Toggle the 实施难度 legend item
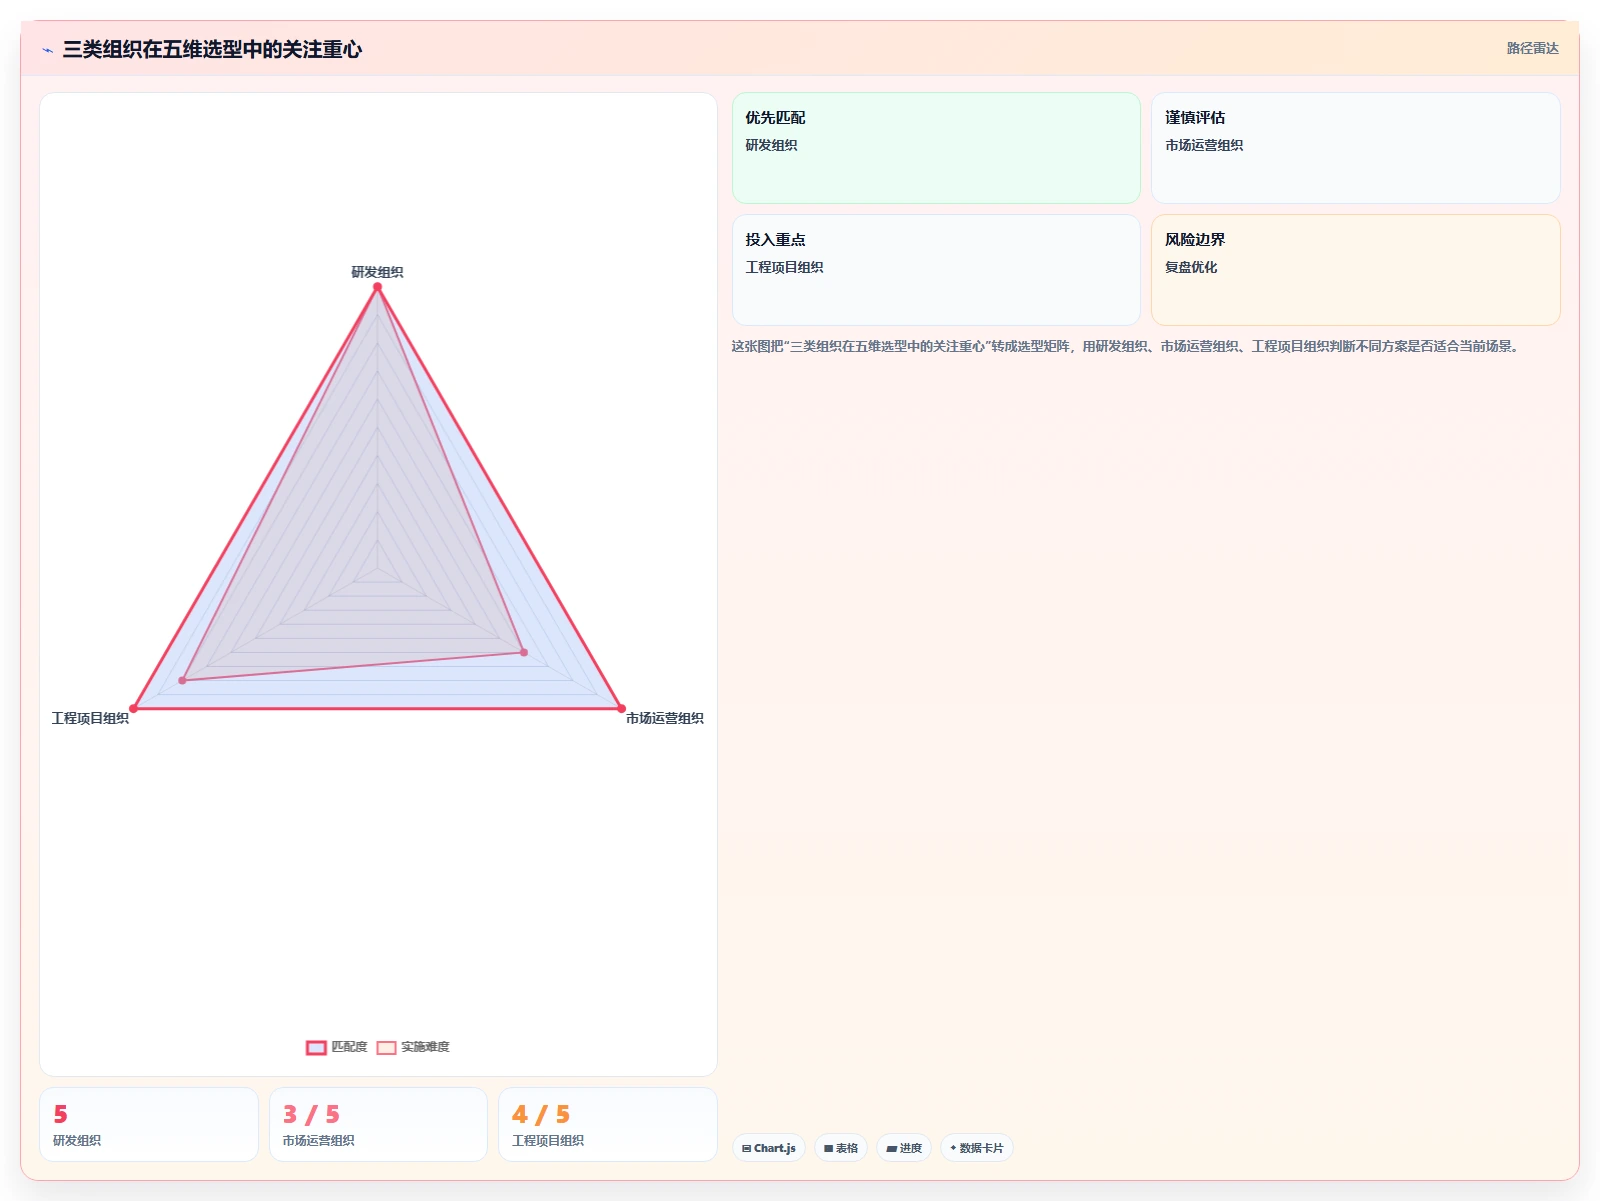 413,1047
